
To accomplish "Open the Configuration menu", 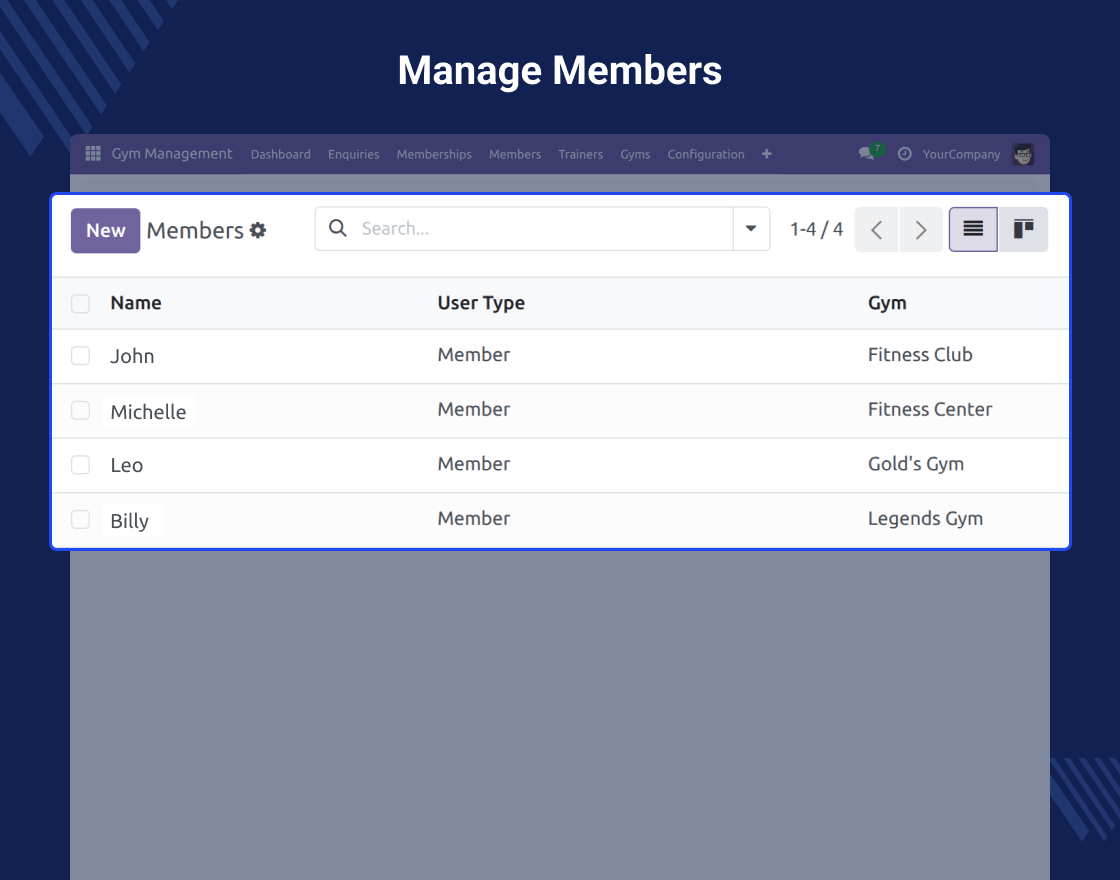I will (706, 154).
